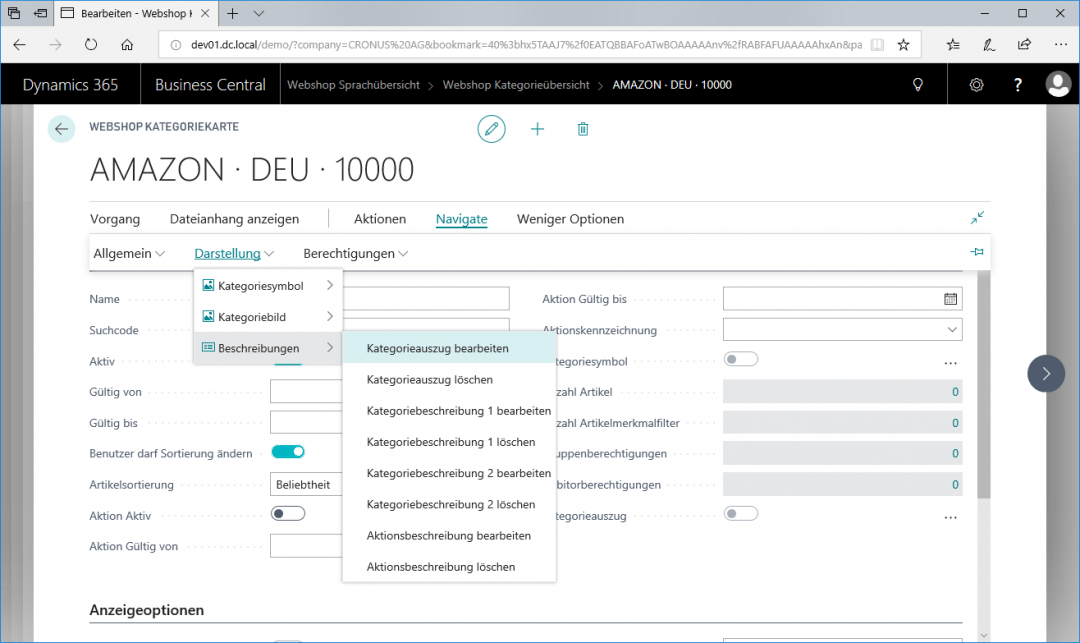The image size is (1080, 643).
Task: Choose Aktionsbeschreibung bearbeiten
Action: click(449, 536)
